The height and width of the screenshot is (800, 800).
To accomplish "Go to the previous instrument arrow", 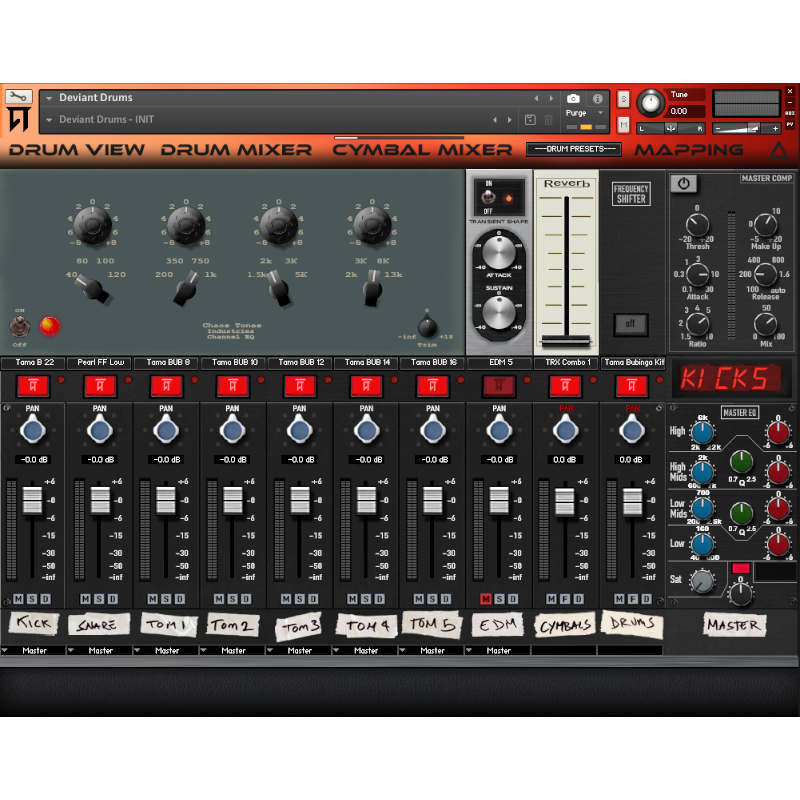I will coord(536,98).
